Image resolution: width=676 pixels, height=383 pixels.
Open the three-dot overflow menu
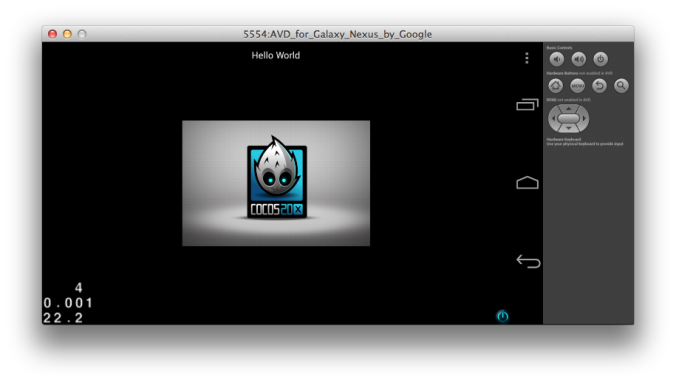click(x=526, y=58)
